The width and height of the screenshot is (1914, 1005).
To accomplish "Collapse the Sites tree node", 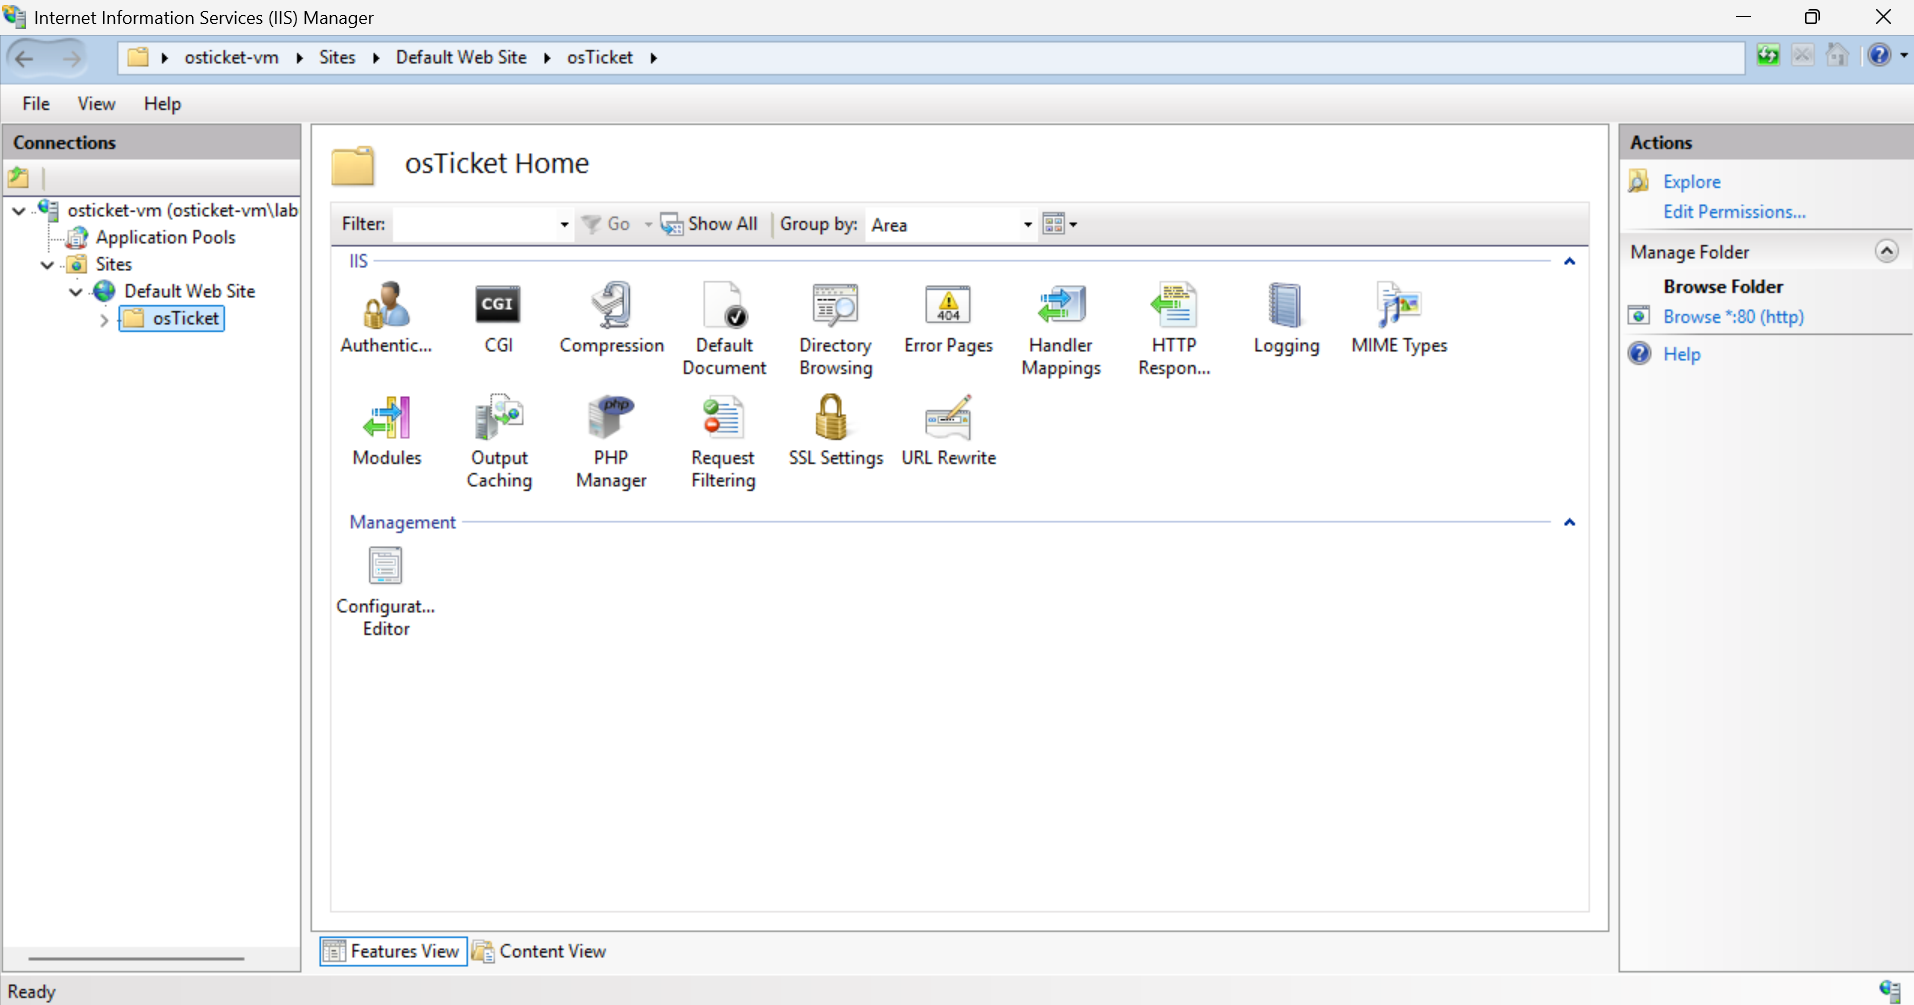I will (47, 265).
